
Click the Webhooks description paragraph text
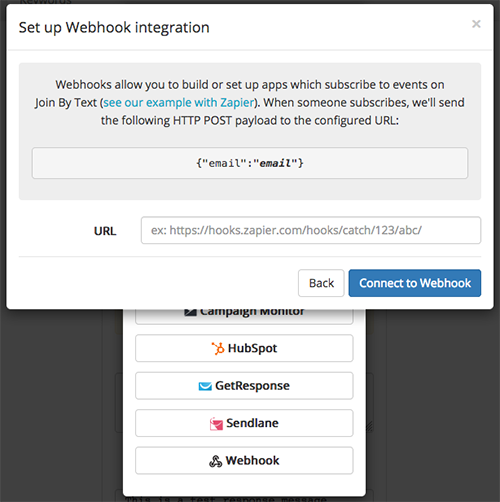[250, 102]
